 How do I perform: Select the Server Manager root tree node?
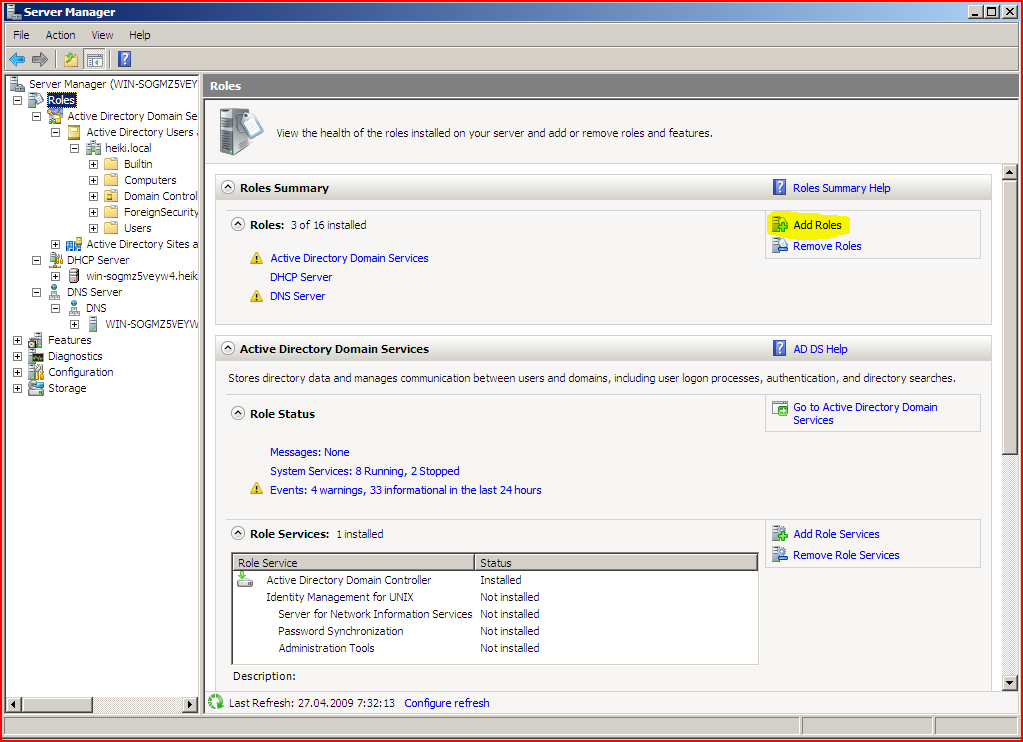pyautogui.click(x=113, y=84)
